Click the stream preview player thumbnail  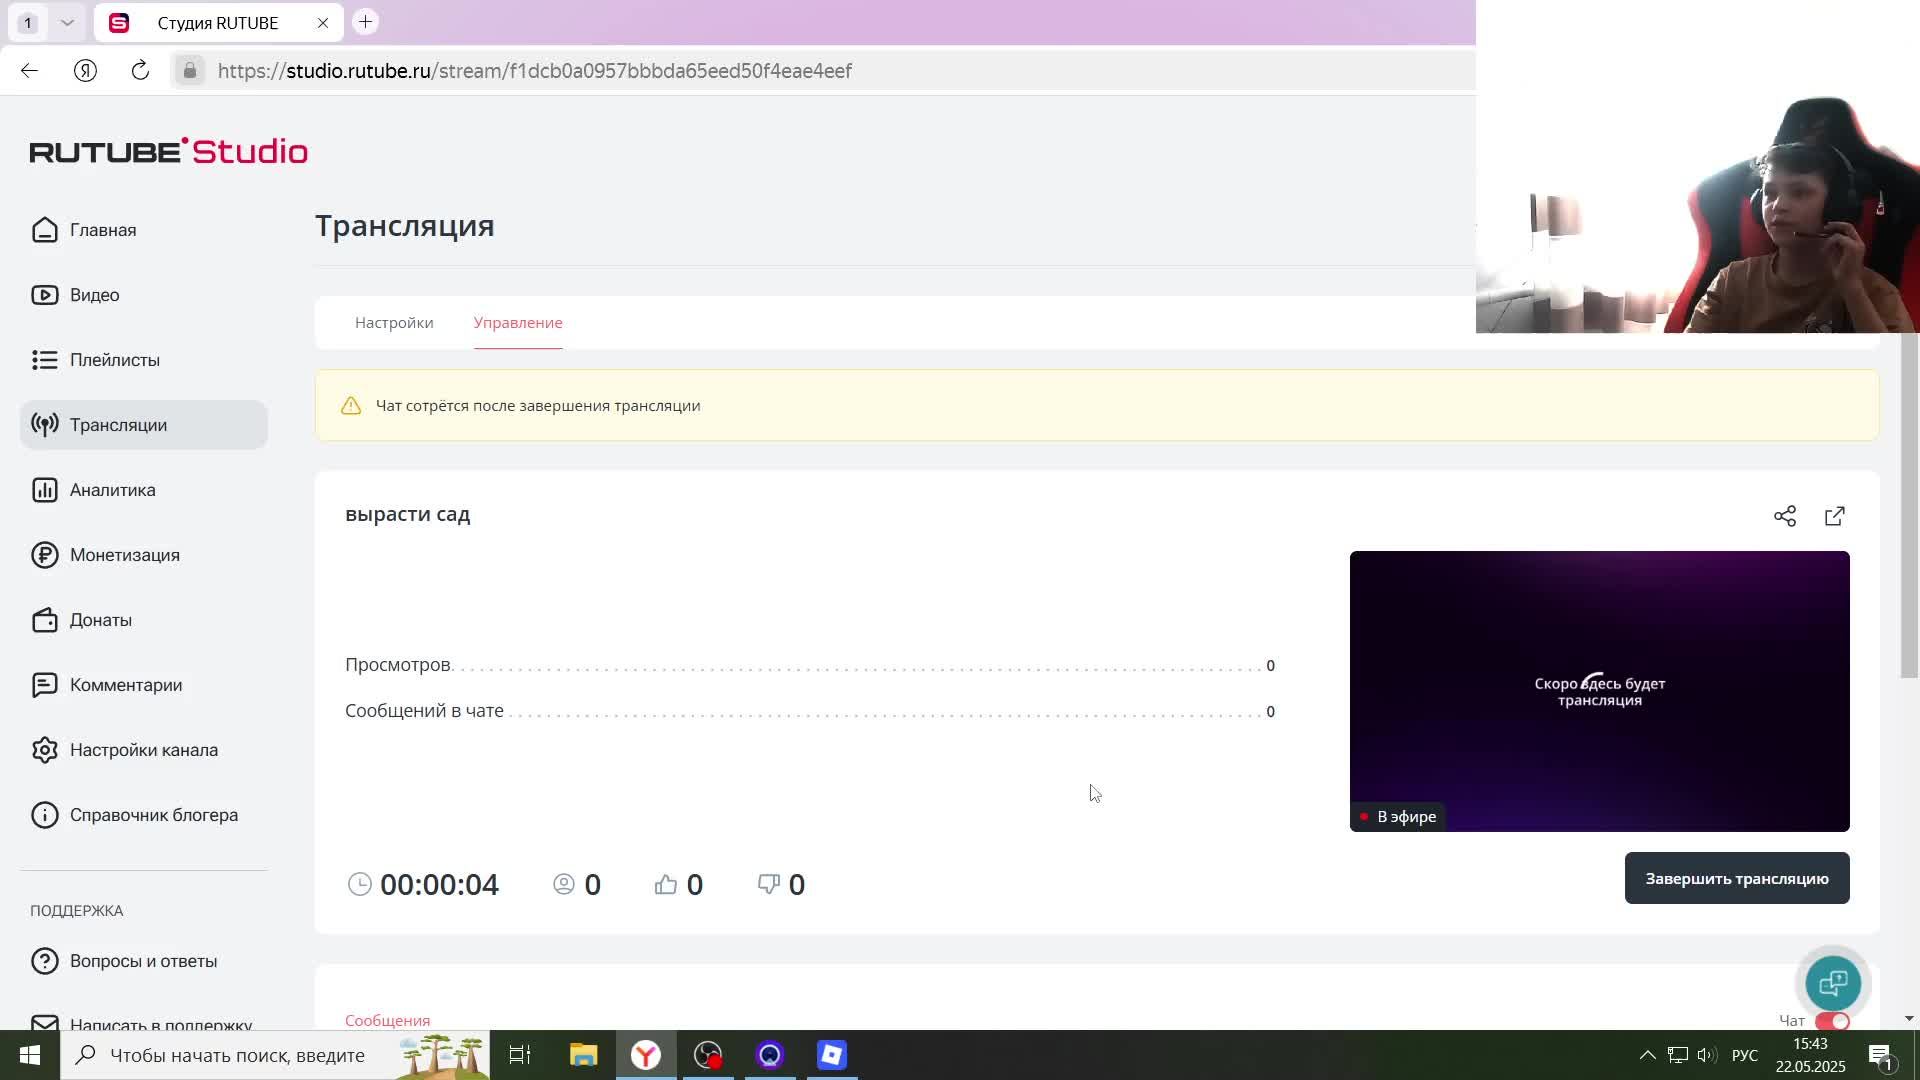(x=1598, y=690)
